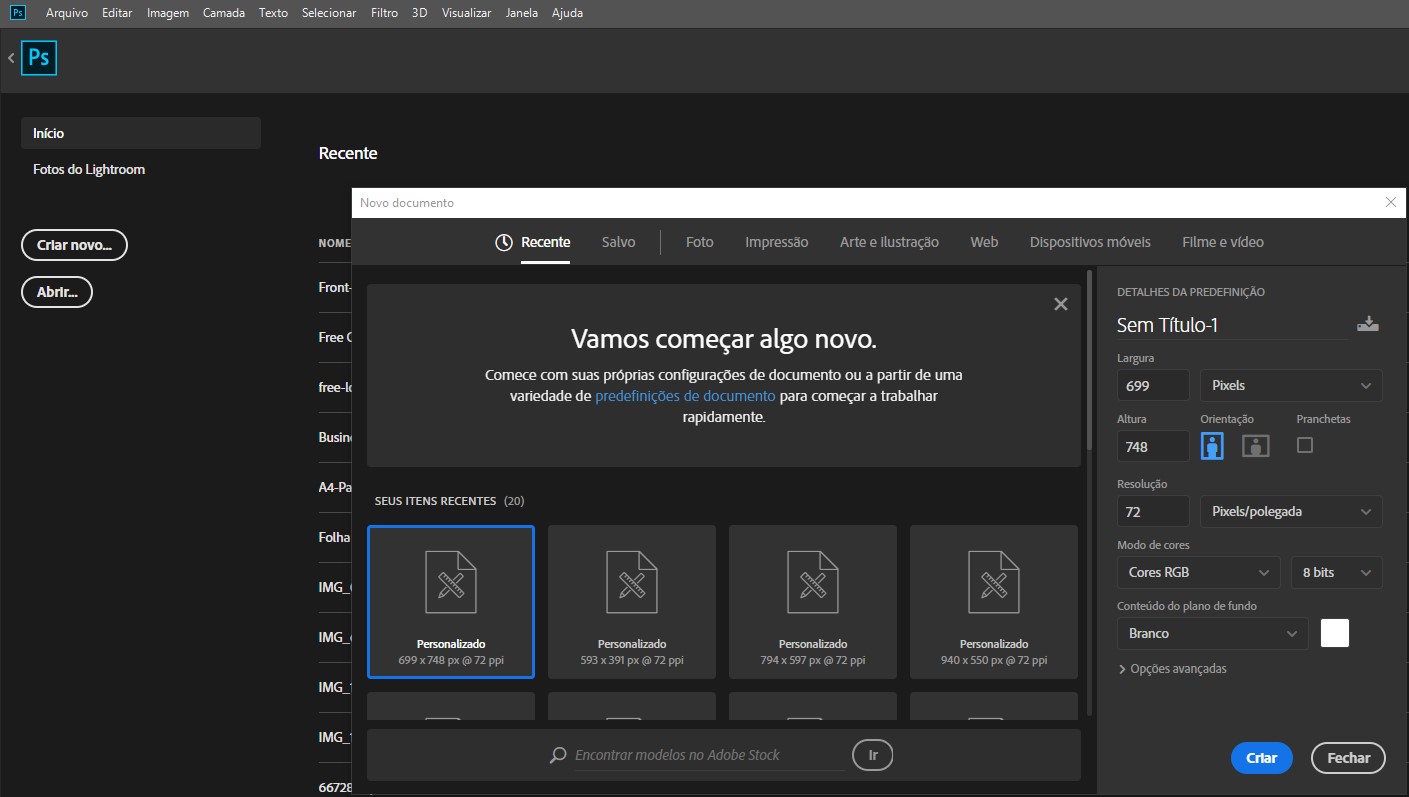Open the Filtro menu
Viewport: 1409px width, 797px height.
384,13
